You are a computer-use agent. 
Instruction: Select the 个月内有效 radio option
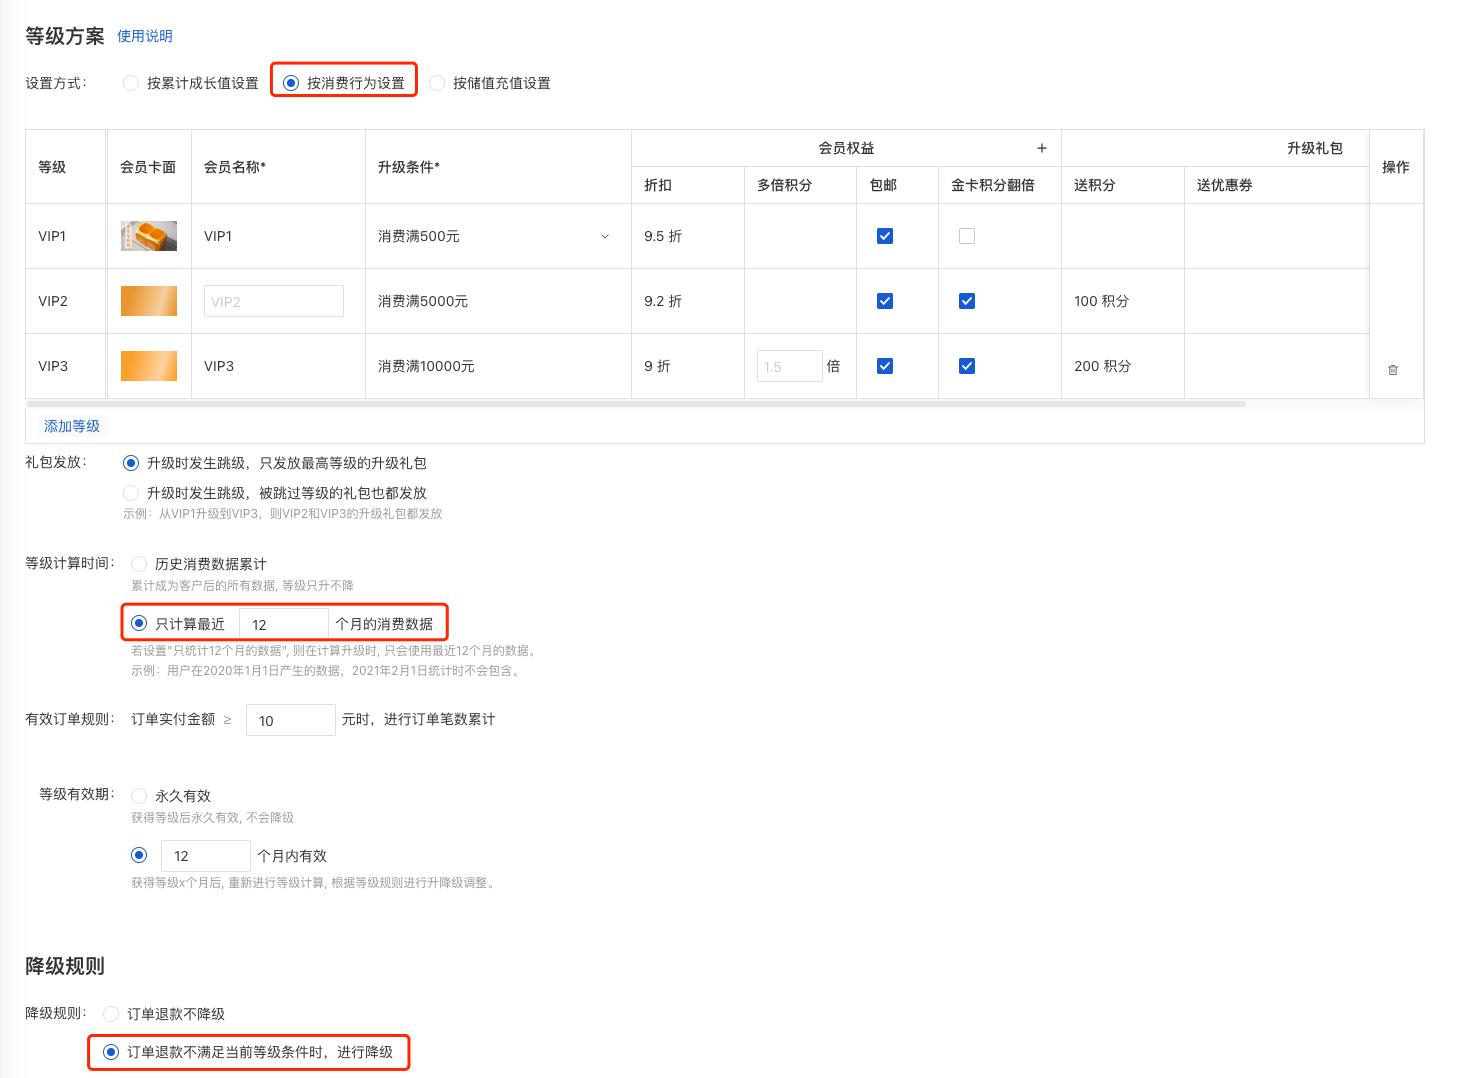tap(139, 855)
